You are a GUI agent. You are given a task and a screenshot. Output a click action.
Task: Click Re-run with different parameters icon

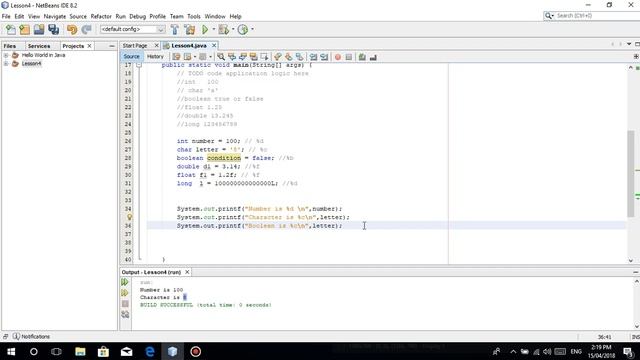pyautogui.click(x=125, y=293)
